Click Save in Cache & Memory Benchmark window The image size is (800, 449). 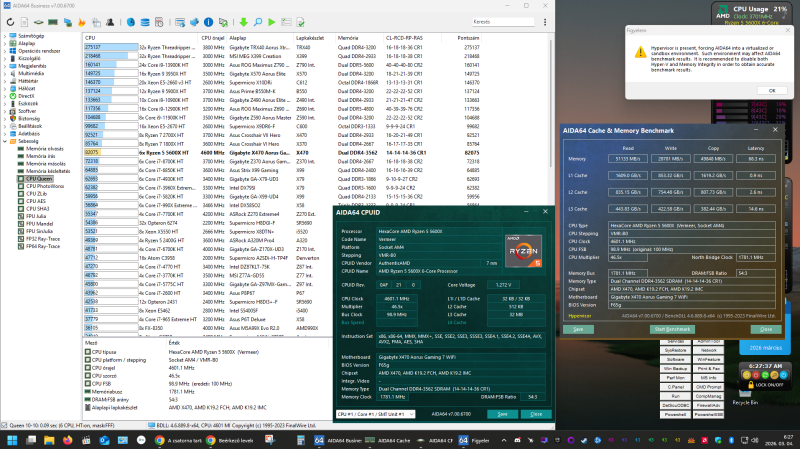[x=578, y=329]
